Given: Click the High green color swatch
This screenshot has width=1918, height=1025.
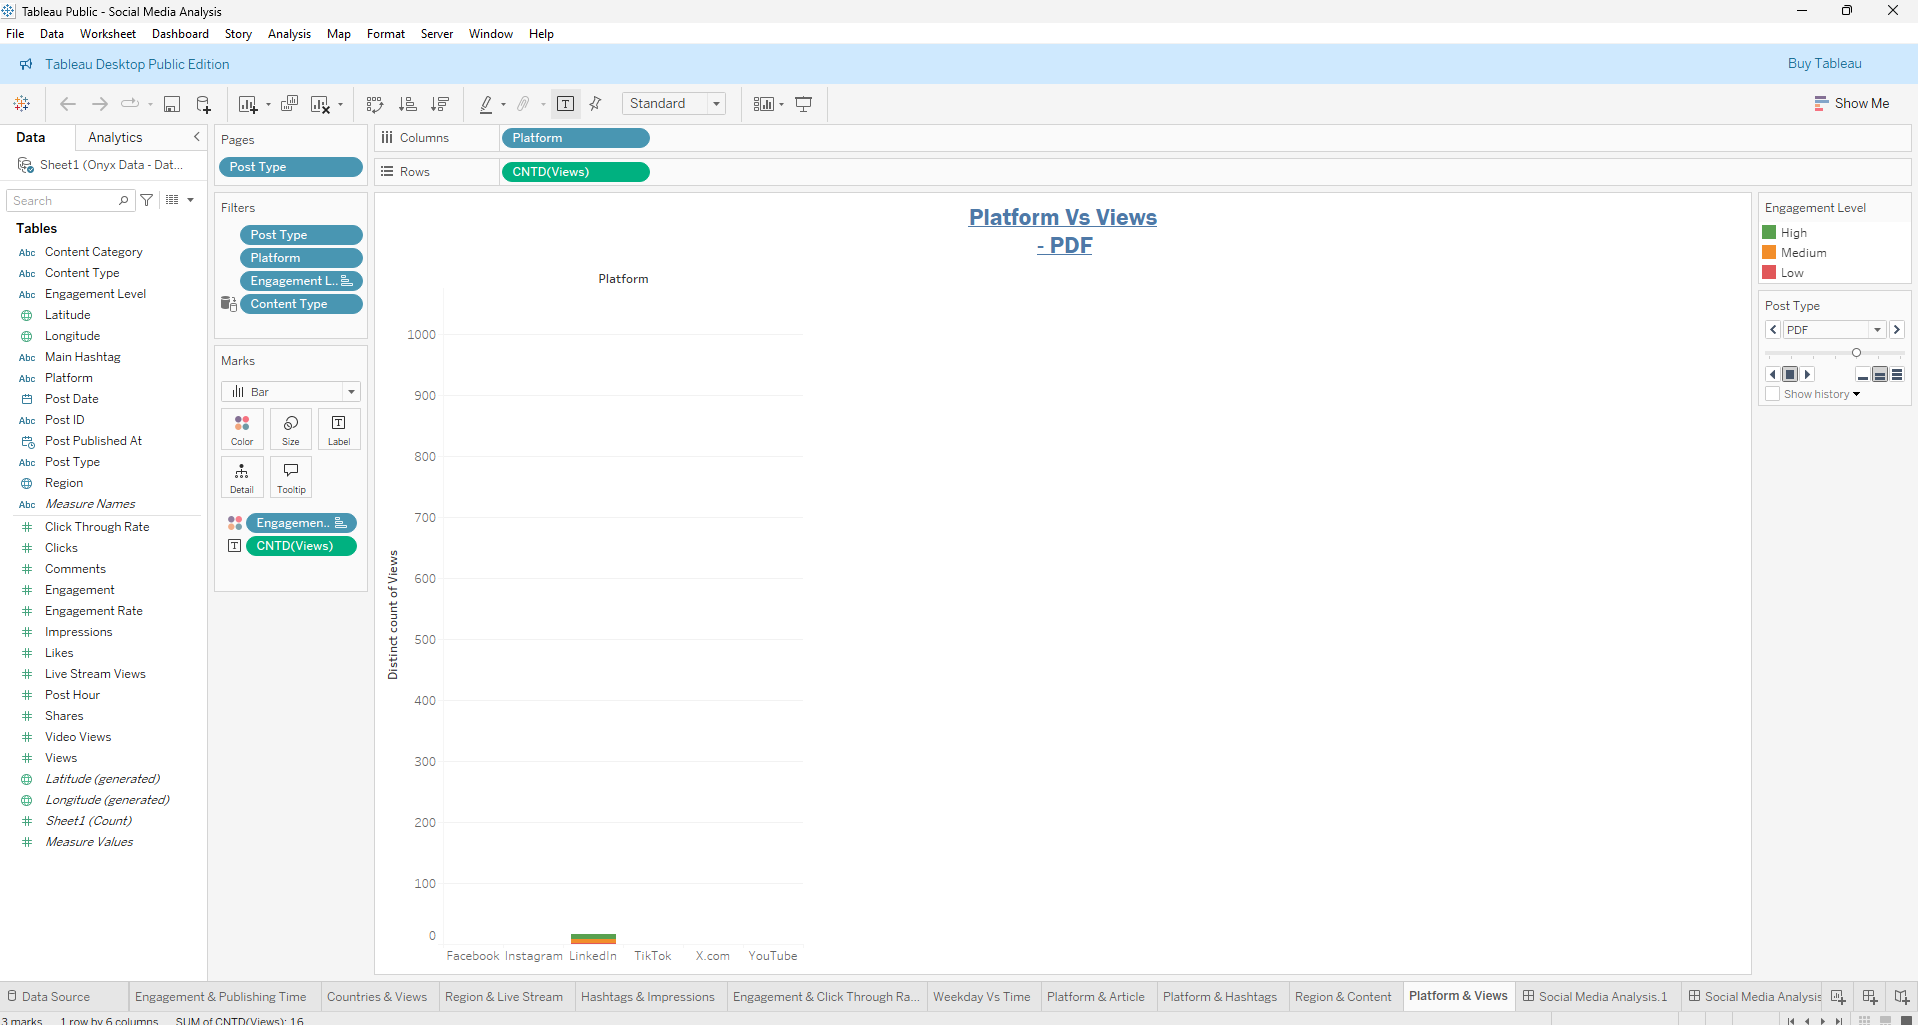Looking at the screenshot, I should 1769,233.
